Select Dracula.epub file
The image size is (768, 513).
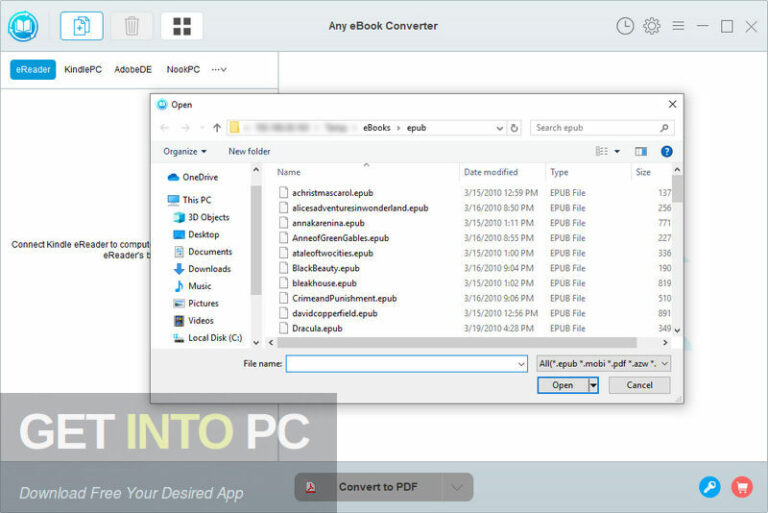[317, 329]
